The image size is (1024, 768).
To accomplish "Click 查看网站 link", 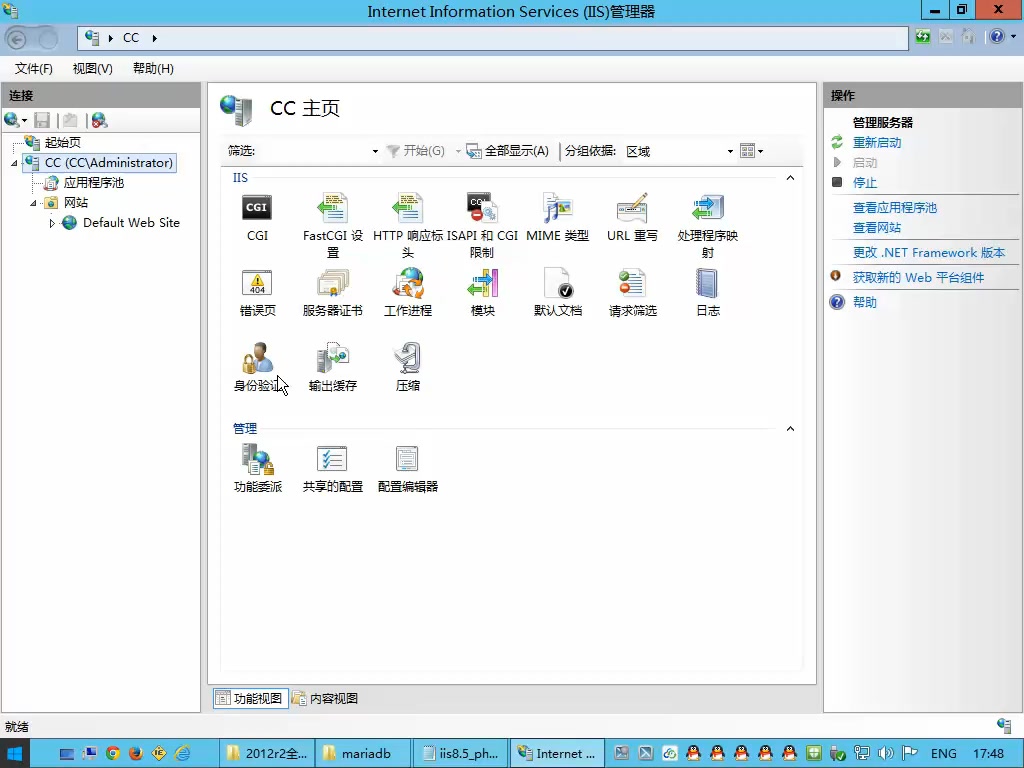I will pyautogui.click(x=876, y=228).
